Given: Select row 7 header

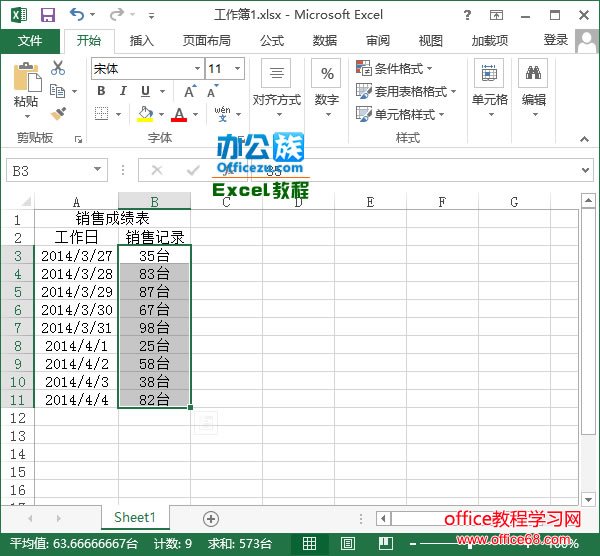Looking at the screenshot, I should tap(18, 328).
